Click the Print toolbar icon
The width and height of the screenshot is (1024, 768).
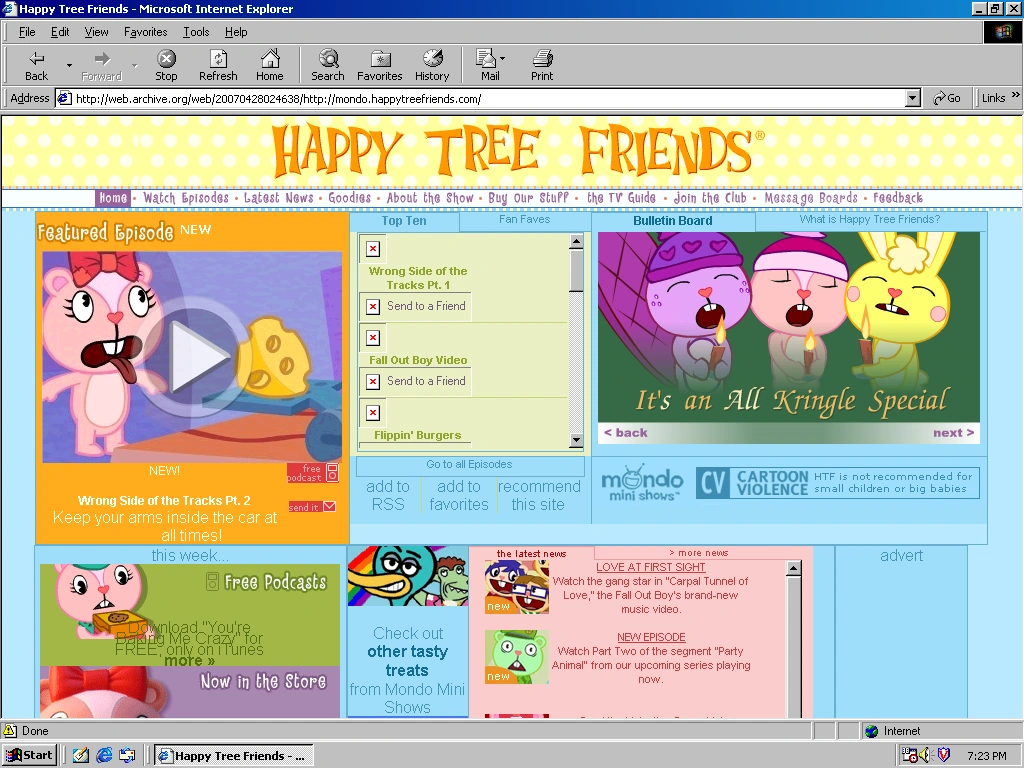tap(541, 64)
